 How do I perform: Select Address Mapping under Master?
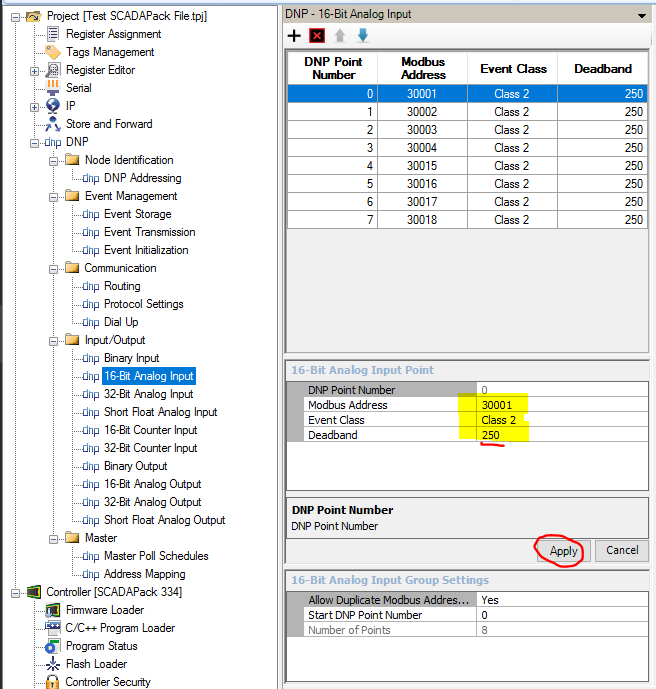[x=145, y=574]
